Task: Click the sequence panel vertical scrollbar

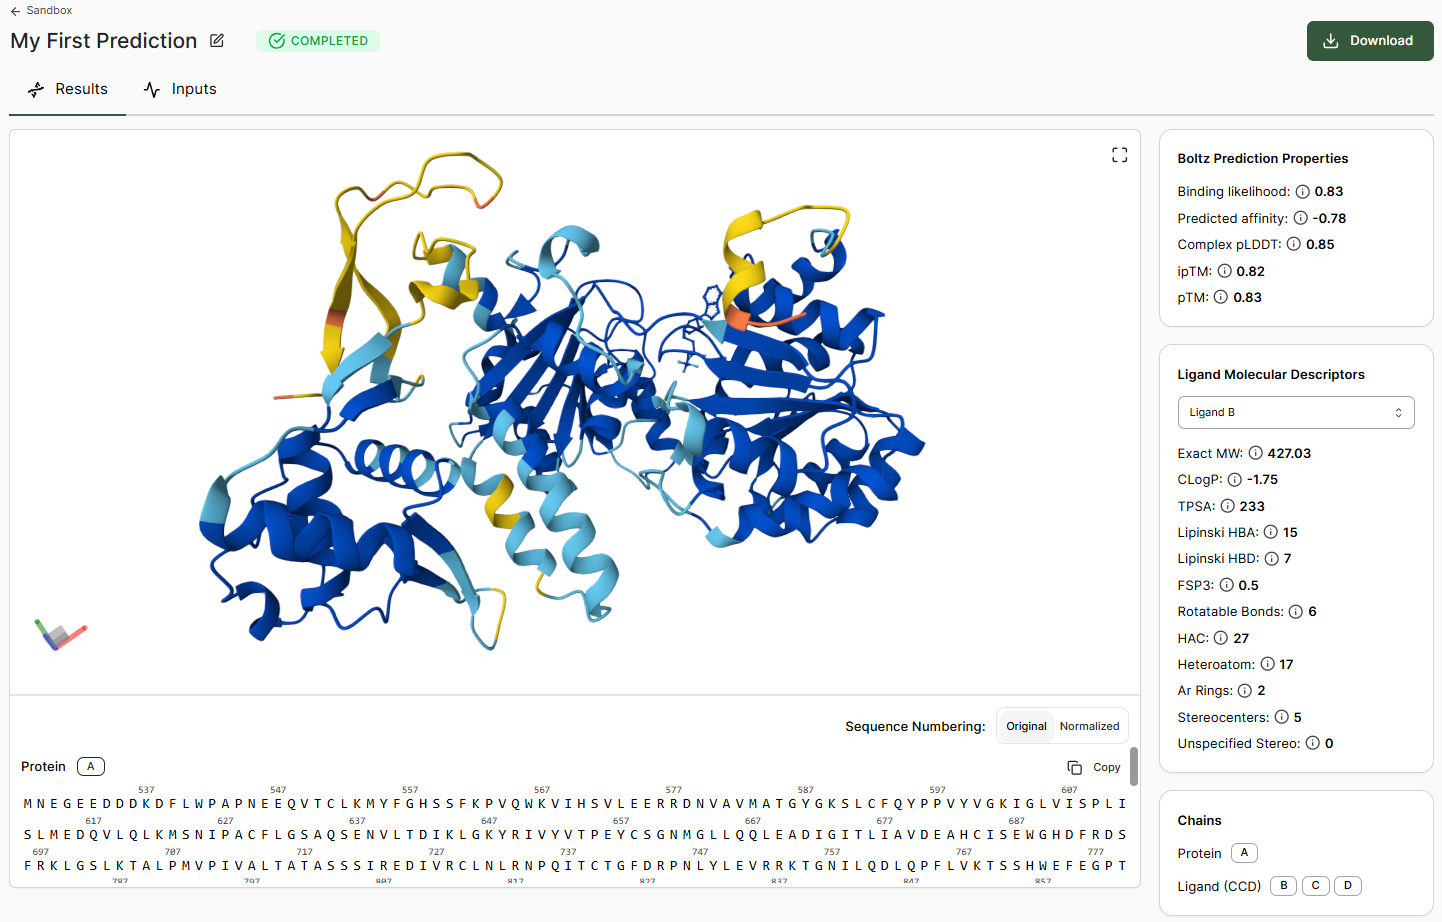Action: pyautogui.click(x=1133, y=766)
